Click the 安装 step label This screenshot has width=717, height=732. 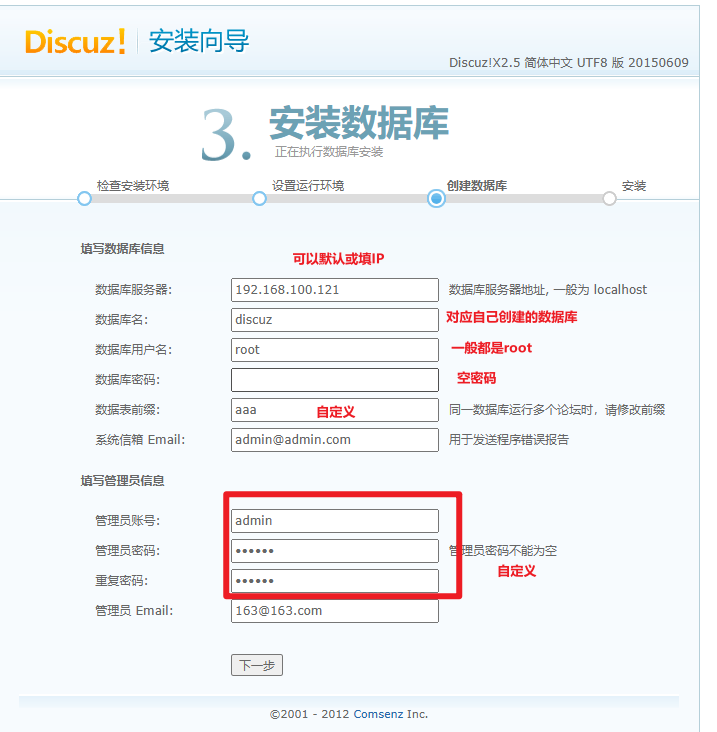(634, 186)
